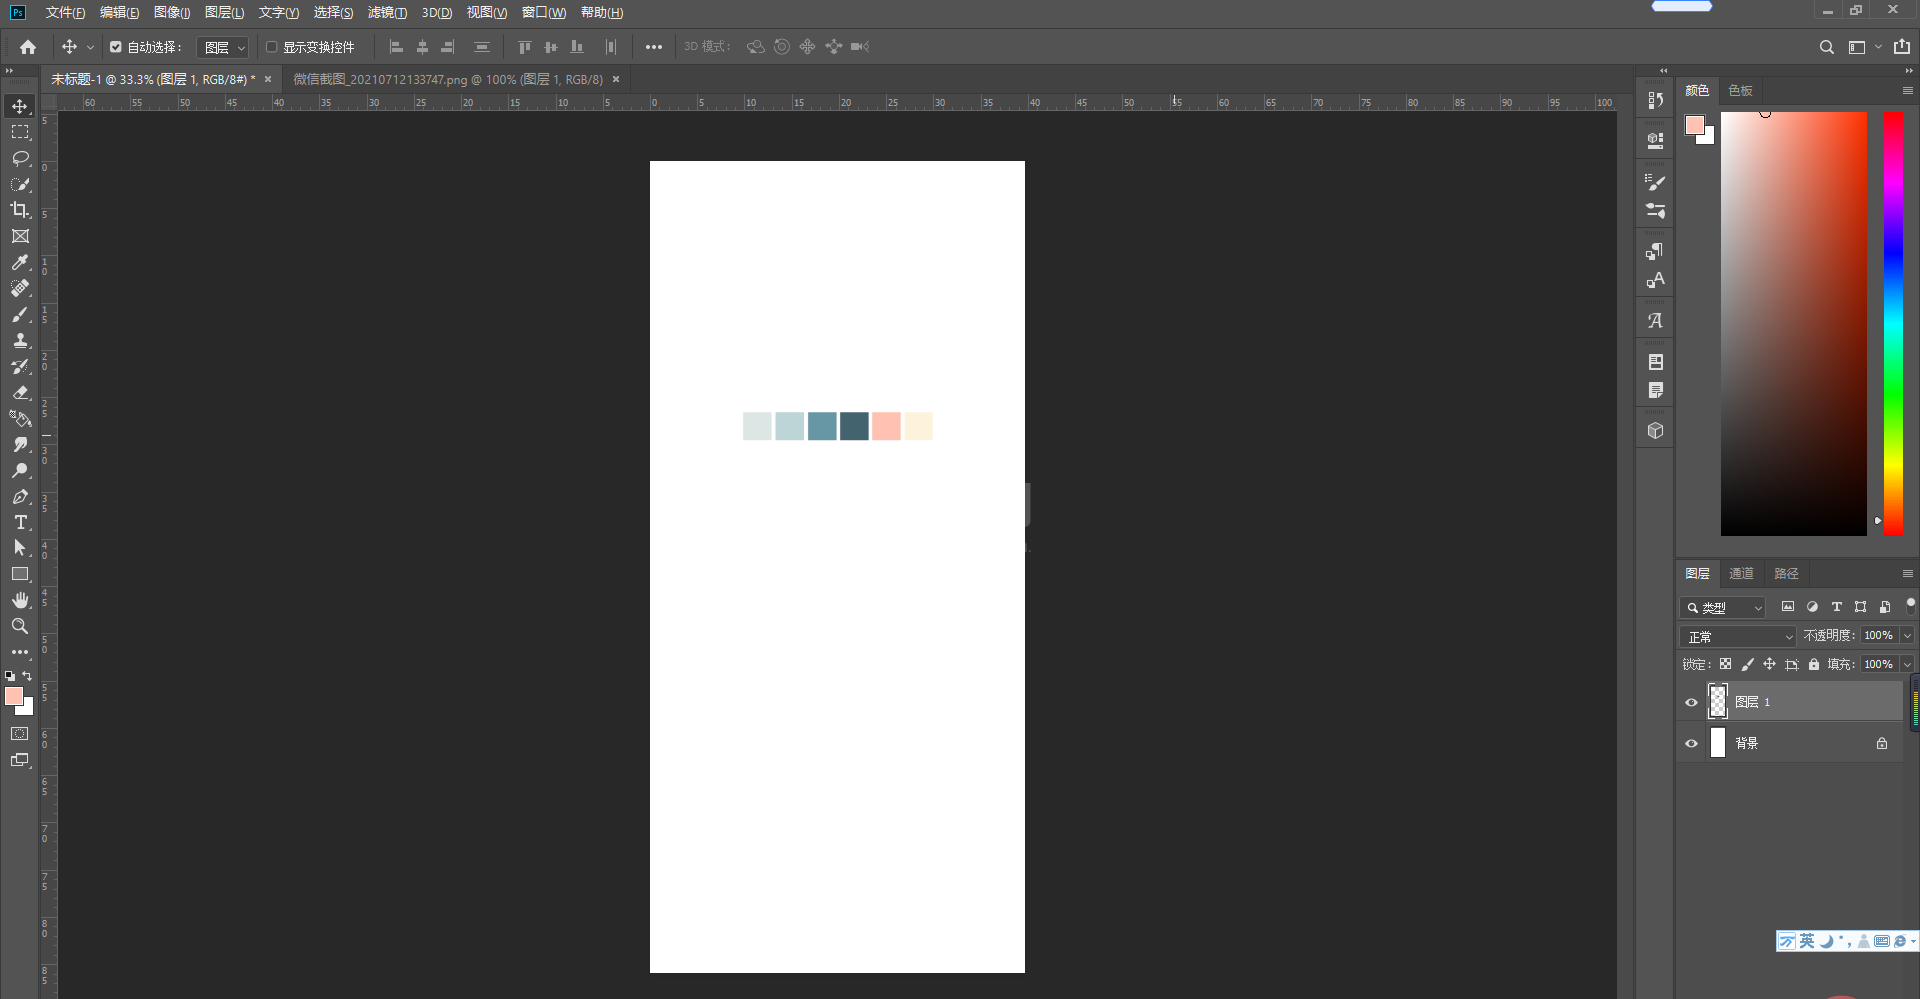
Task: Switch to the 路径 tab
Action: click(1786, 574)
